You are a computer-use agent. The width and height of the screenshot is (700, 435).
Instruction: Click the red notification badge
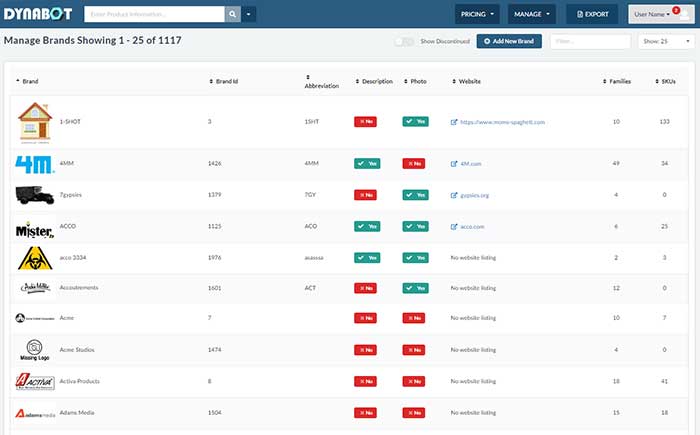point(676,10)
